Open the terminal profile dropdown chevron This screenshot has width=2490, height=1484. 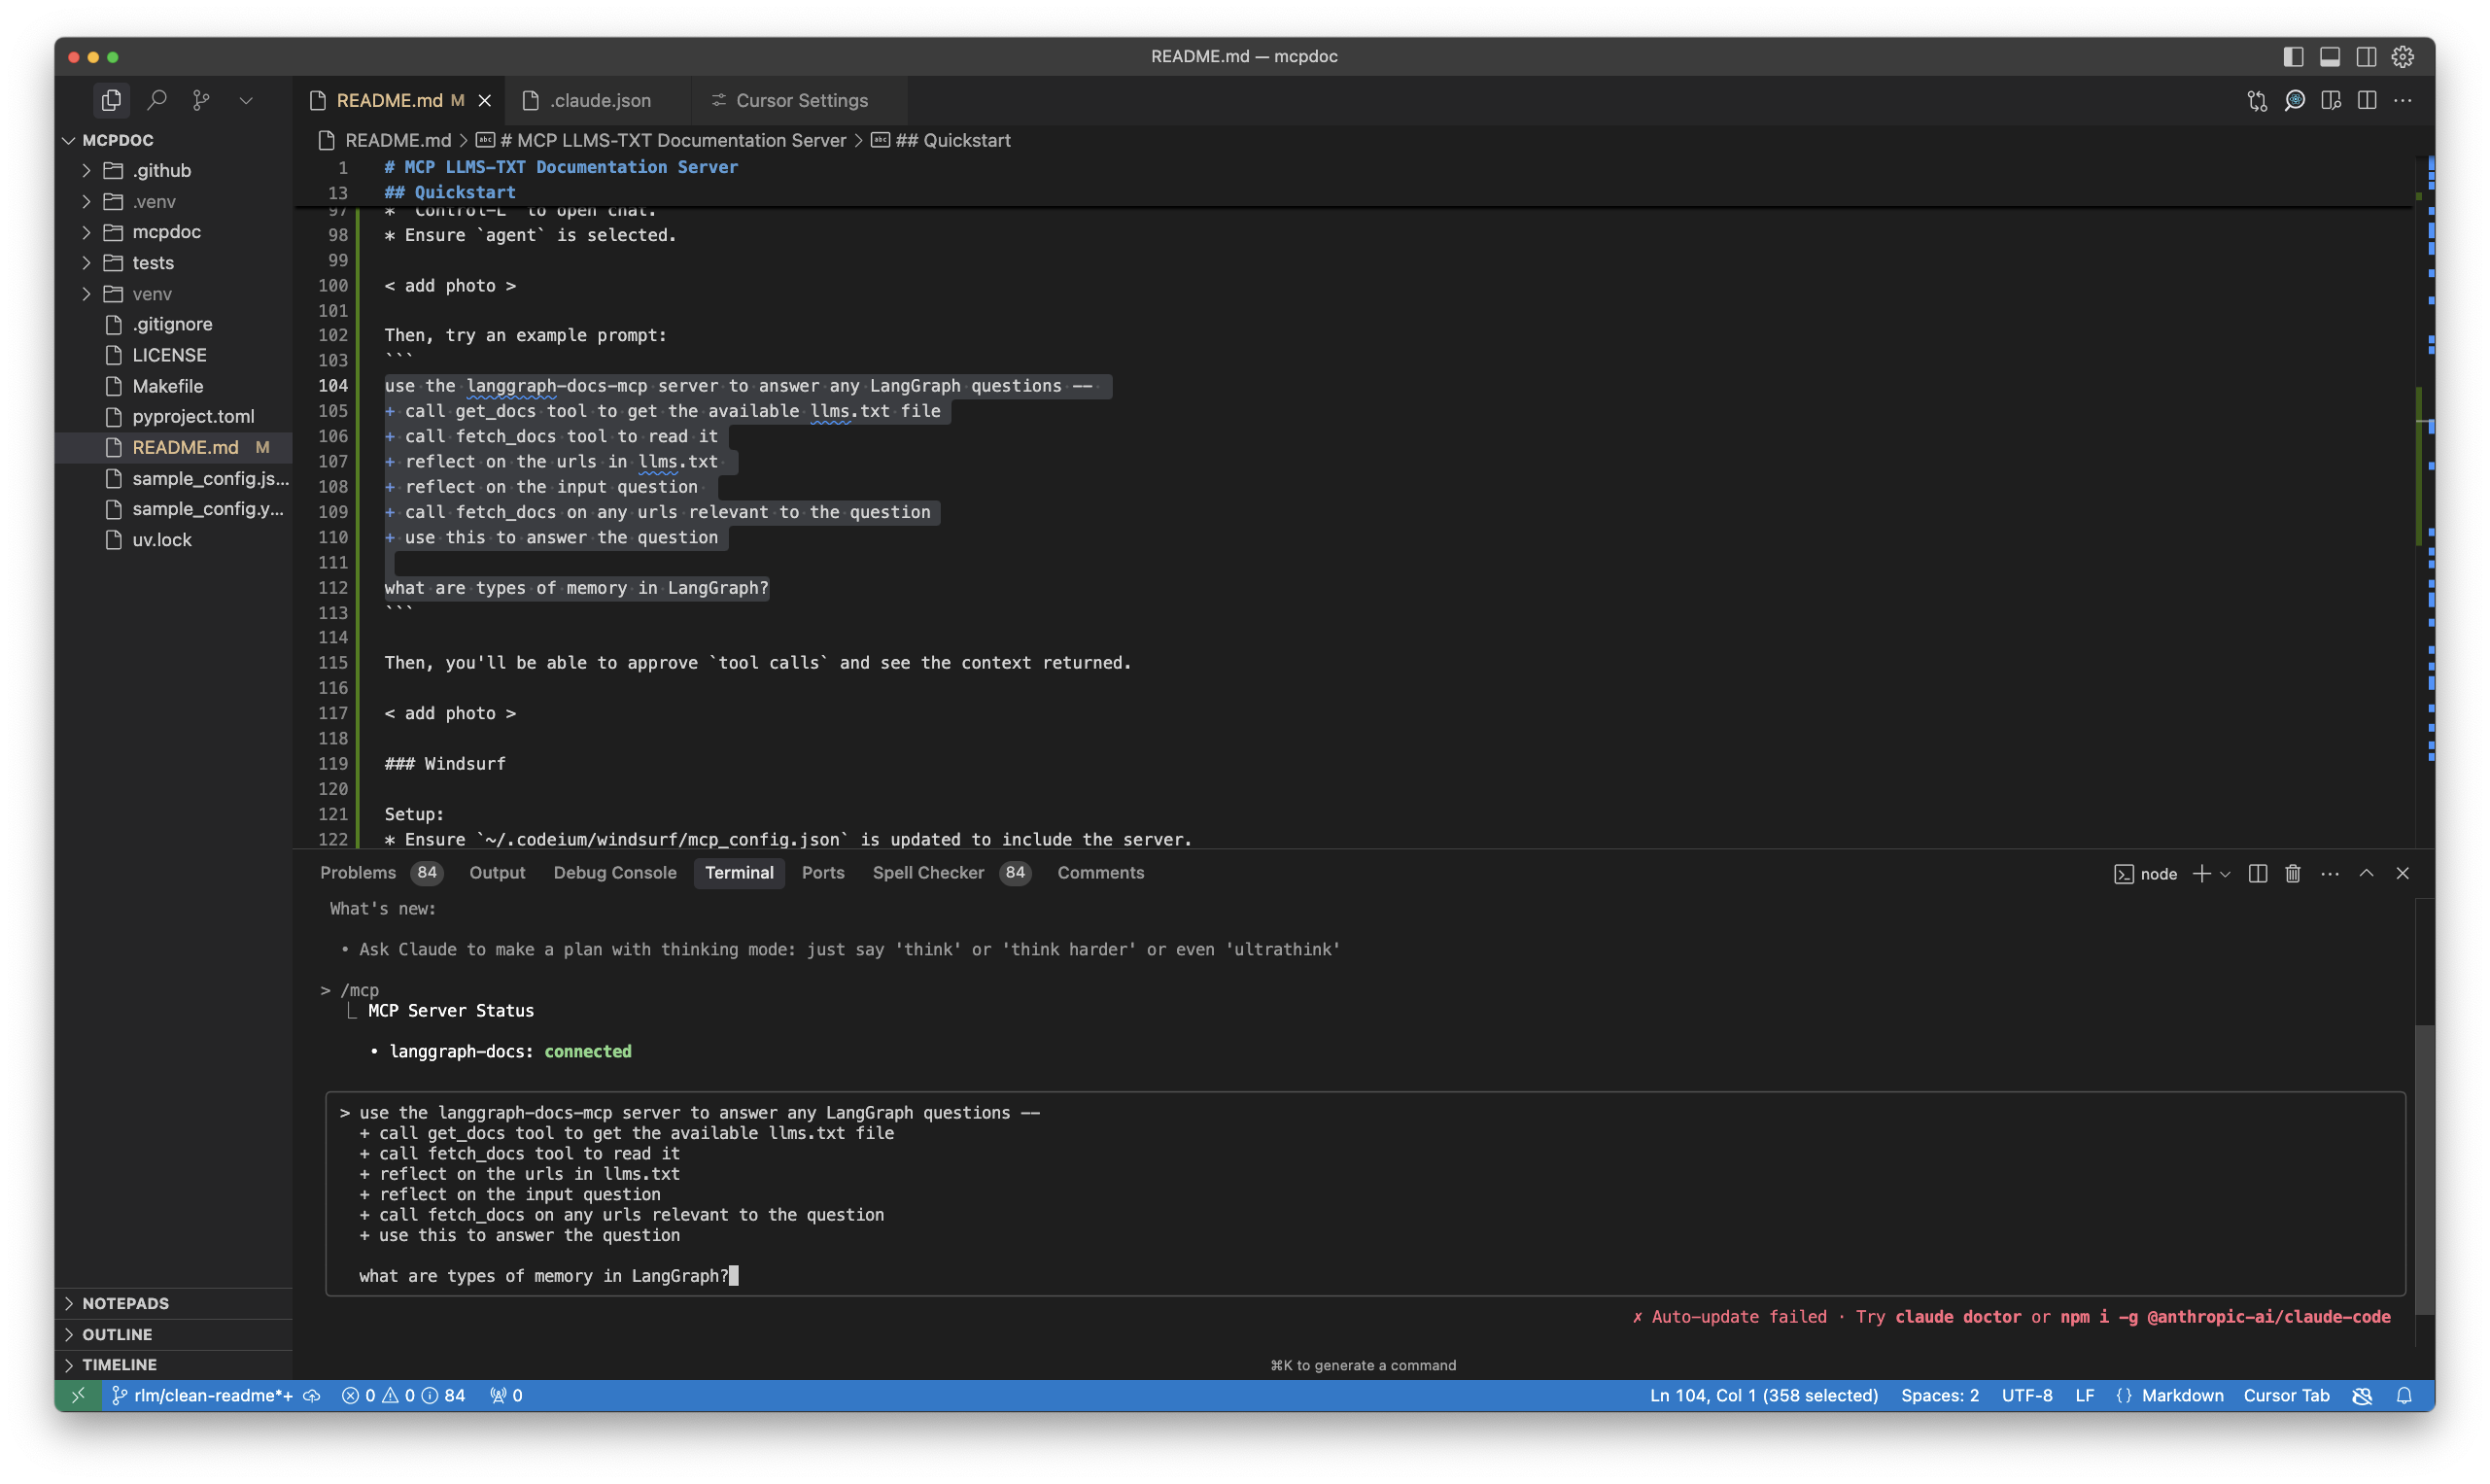point(2224,873)
